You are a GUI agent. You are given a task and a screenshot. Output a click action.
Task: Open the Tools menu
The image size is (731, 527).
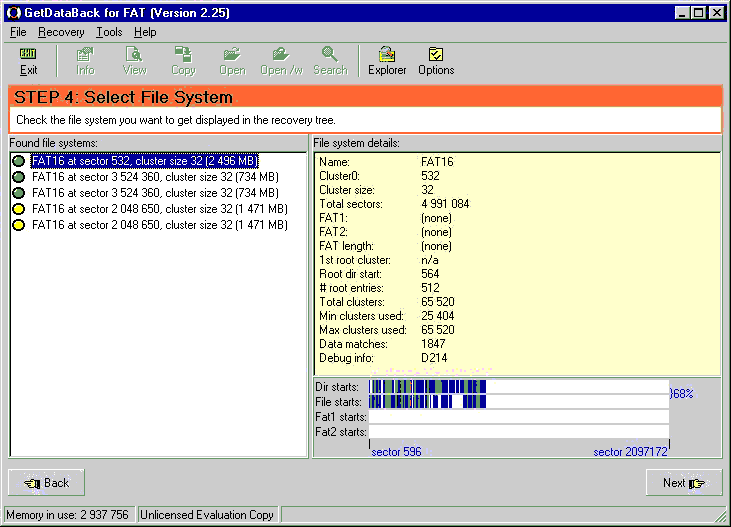point(109,32)
